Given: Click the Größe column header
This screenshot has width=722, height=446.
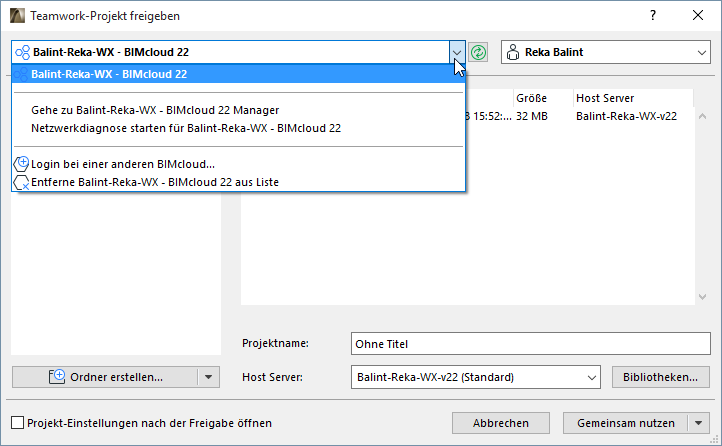Looking at the screenshot, I should pyautogui.click(x=543, y=98).
